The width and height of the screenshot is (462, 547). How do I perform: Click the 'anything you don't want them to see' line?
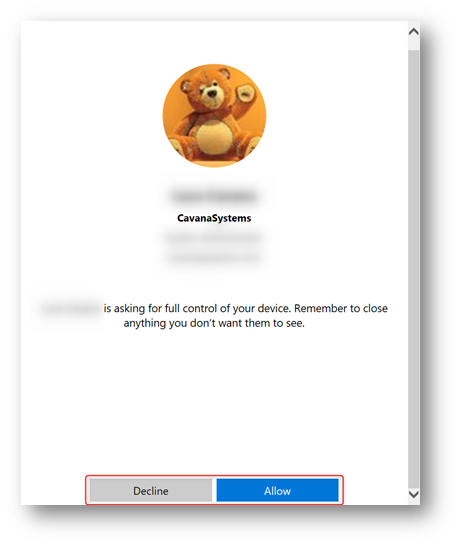pyautogui.click(x=214, y=323)
